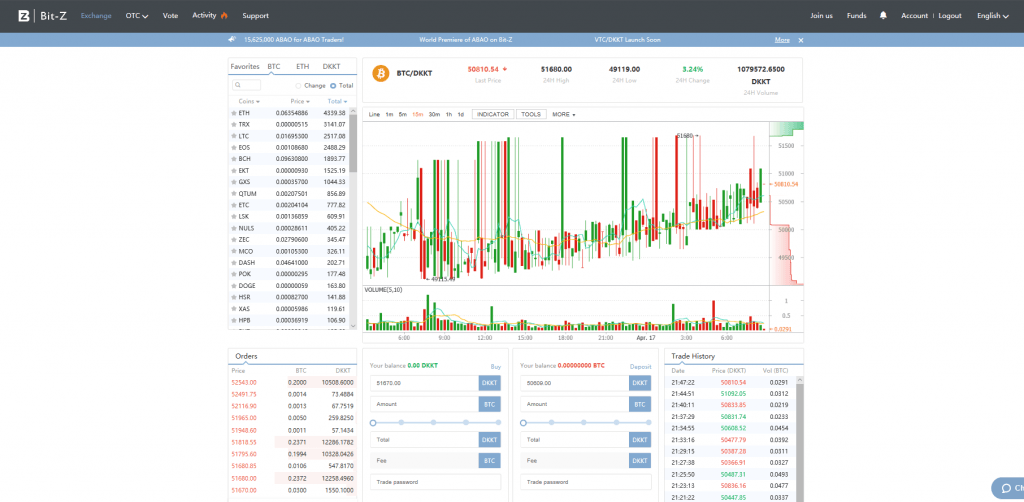This screenshot has width=1024, height=502.
Task: Set chart interval to 30m
Action: (434, 114)
